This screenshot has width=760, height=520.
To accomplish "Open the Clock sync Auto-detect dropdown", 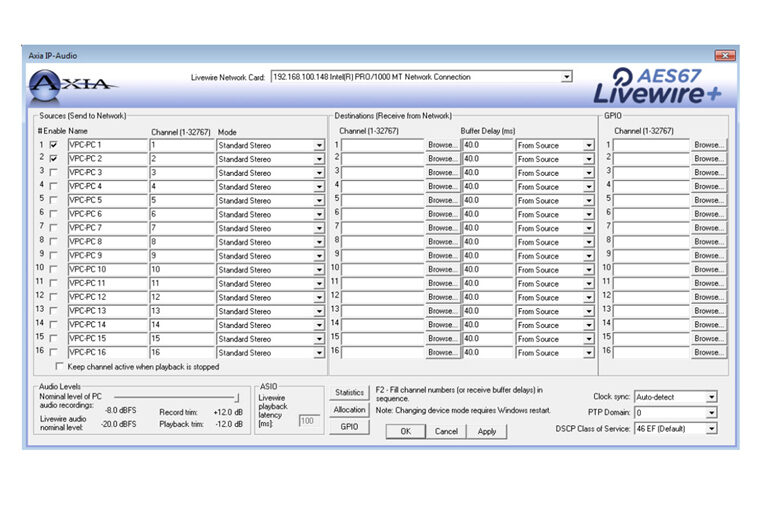I will tap(711, 397).
